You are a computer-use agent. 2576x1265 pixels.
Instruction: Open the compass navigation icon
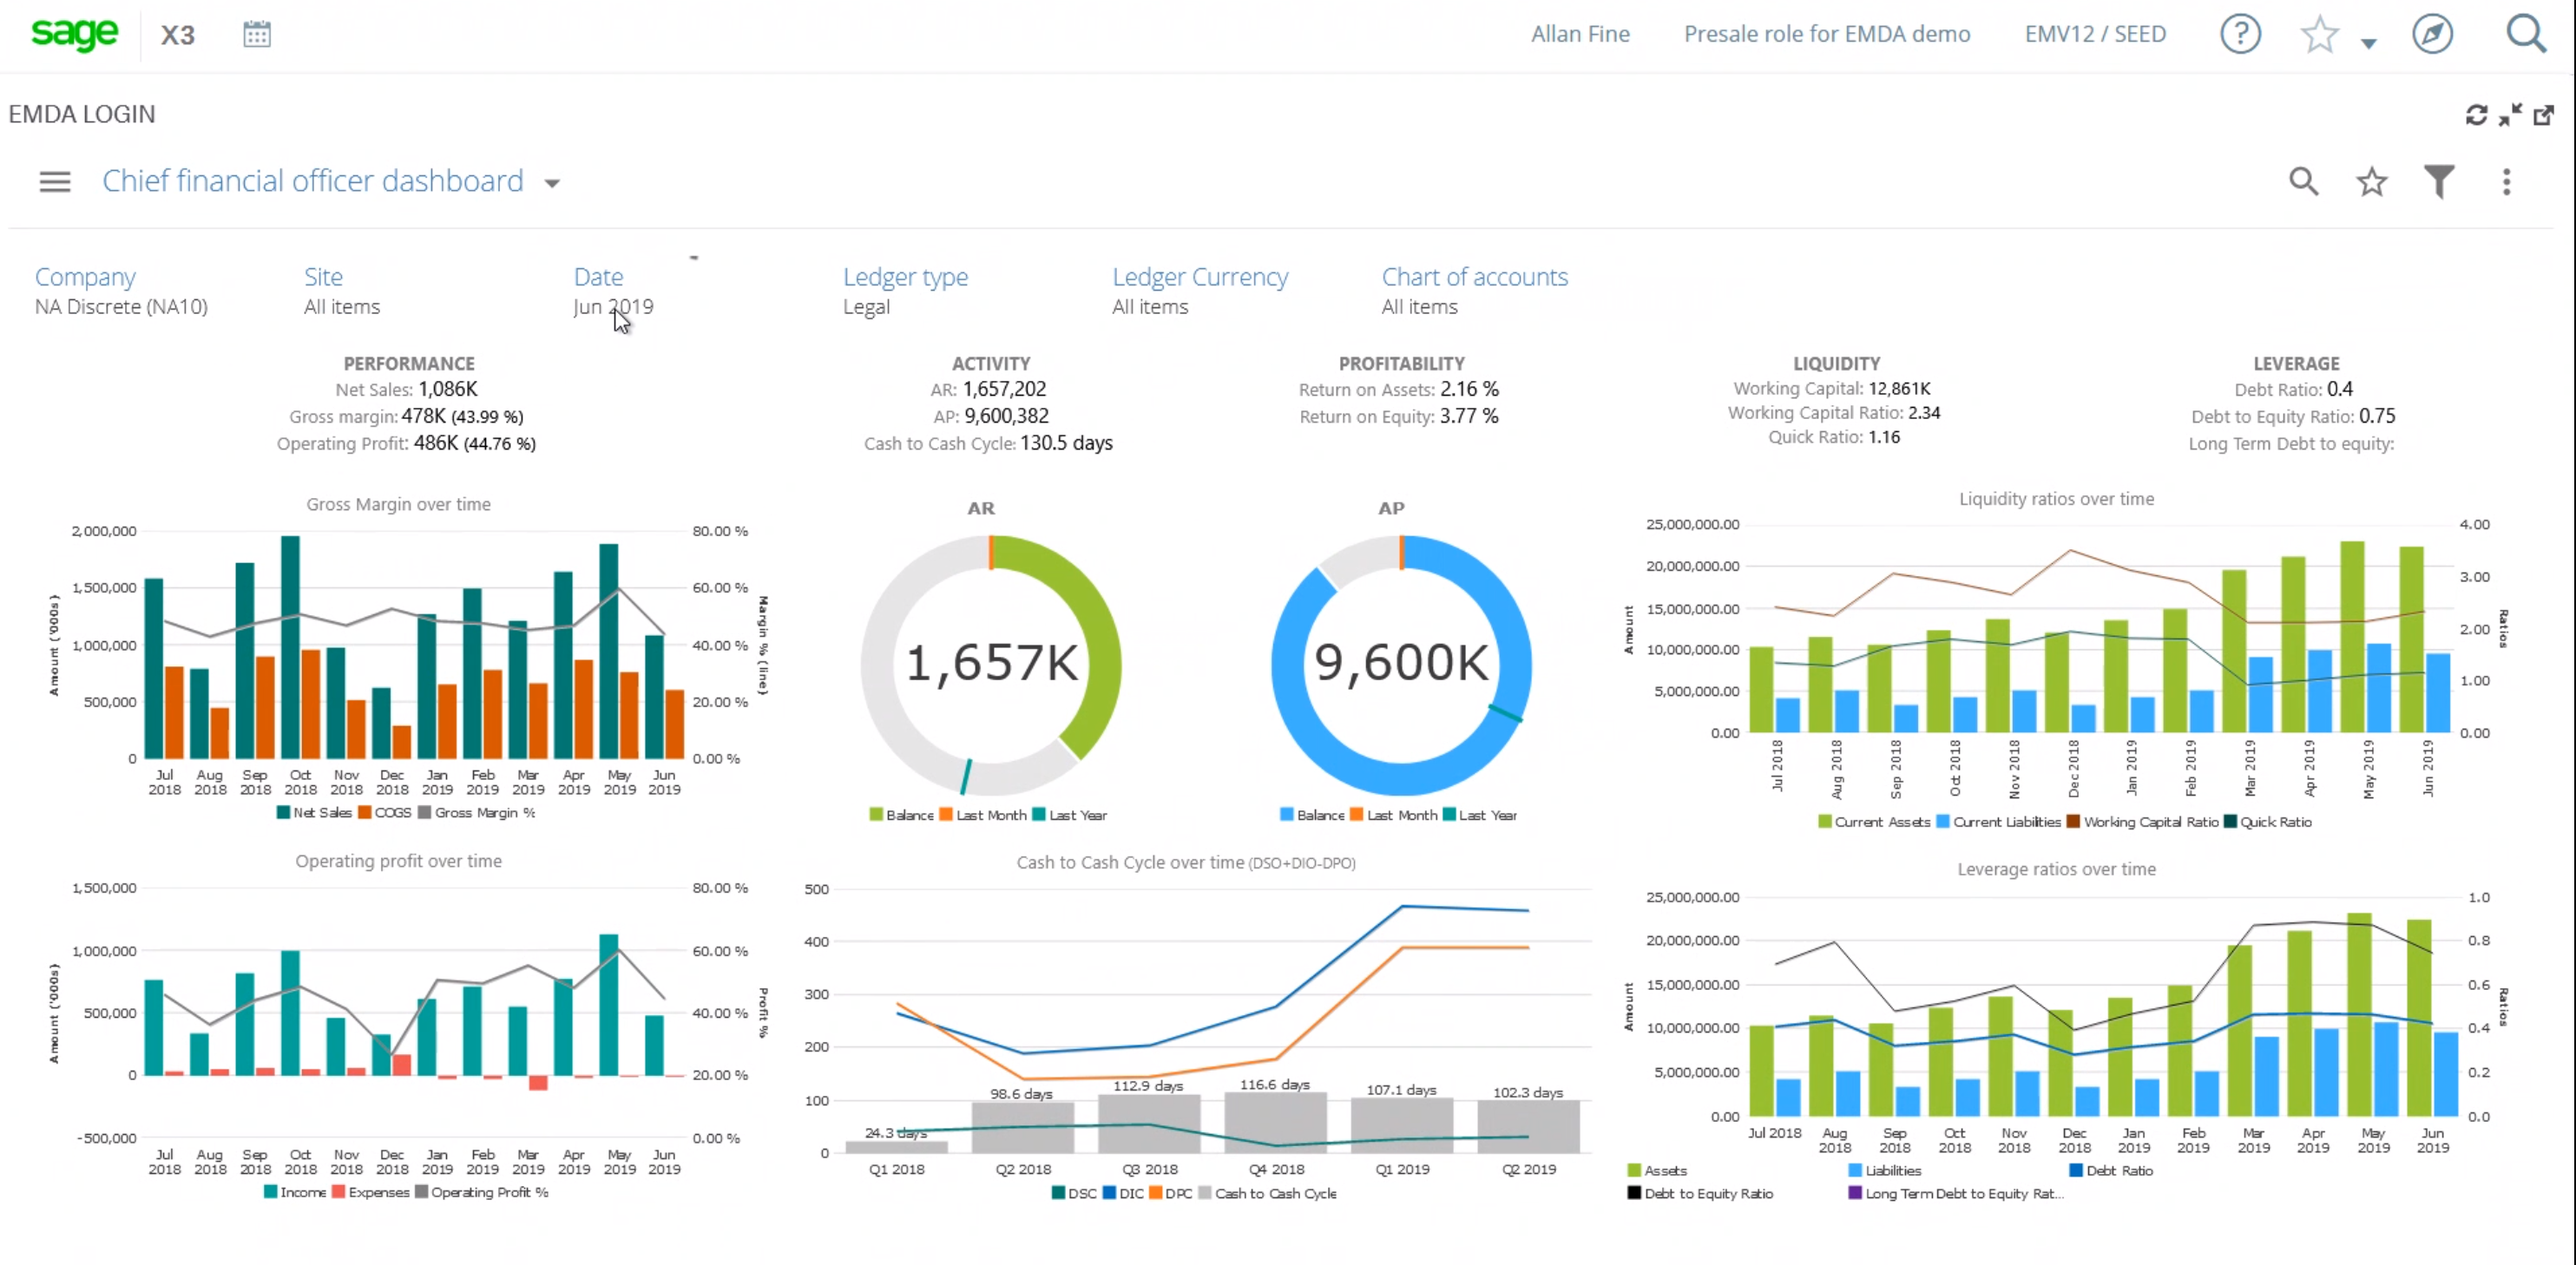tap(2432, 33)
